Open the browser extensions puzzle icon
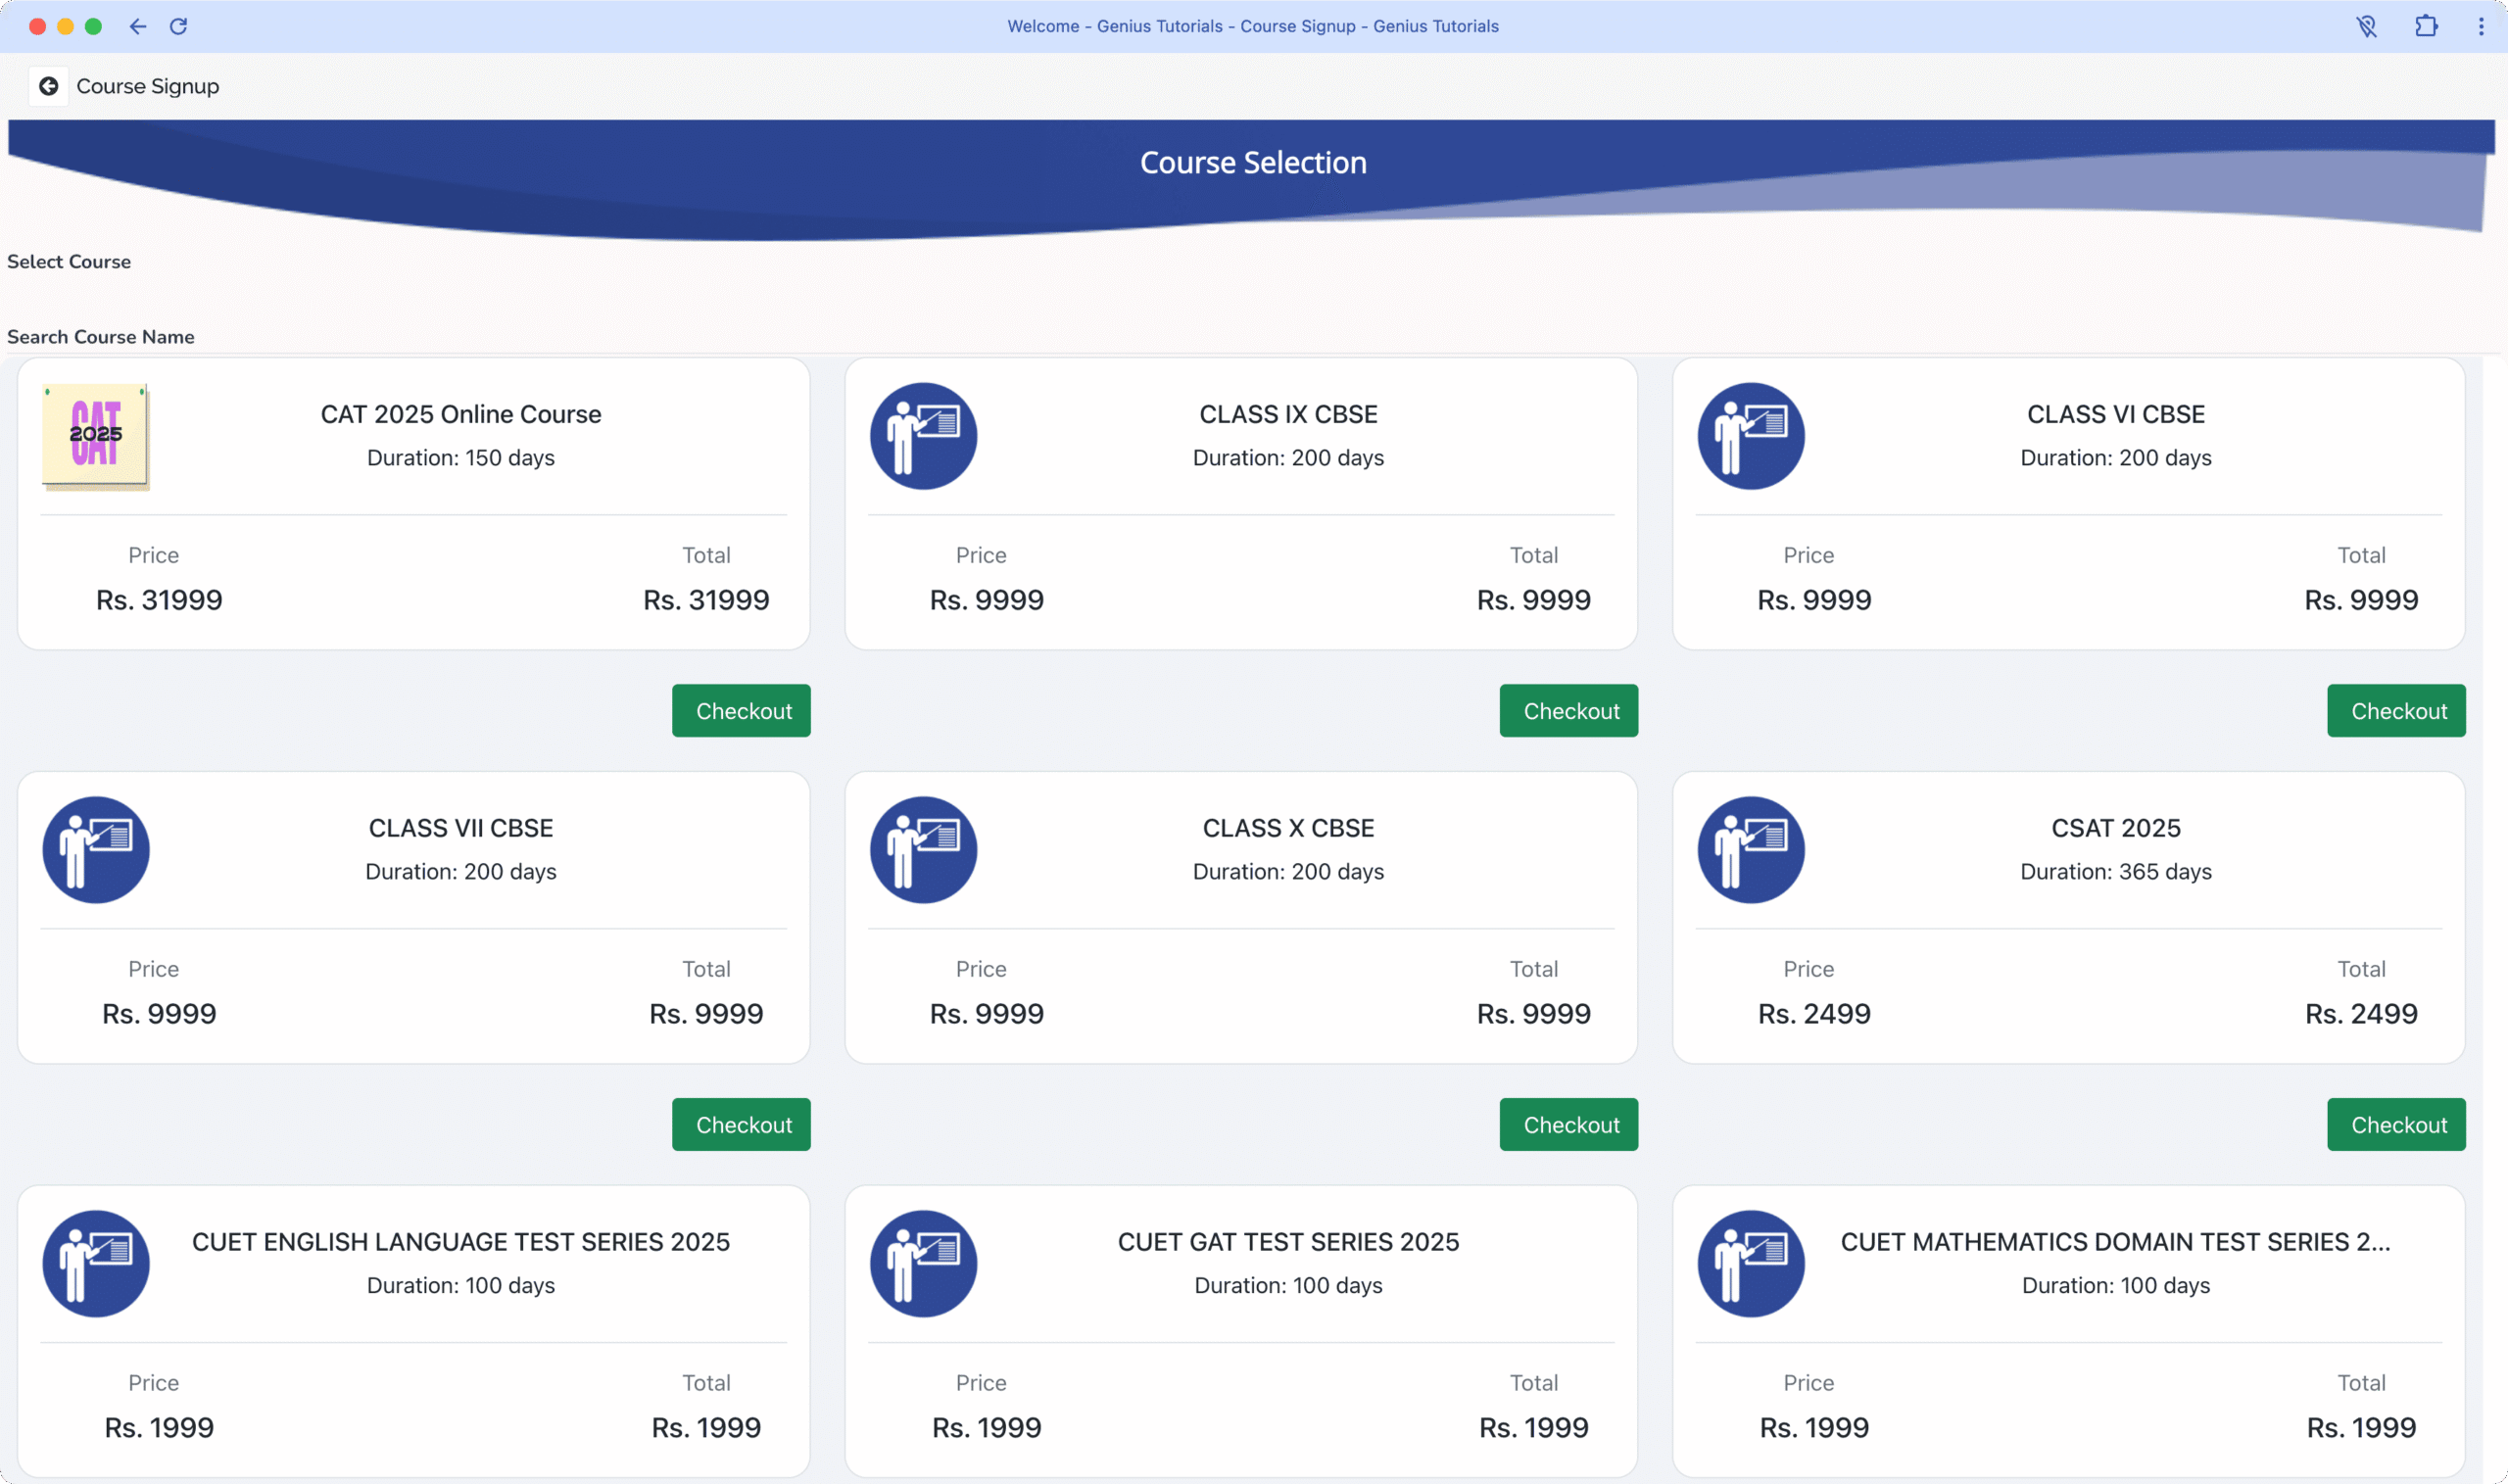 coord(2425,27)
